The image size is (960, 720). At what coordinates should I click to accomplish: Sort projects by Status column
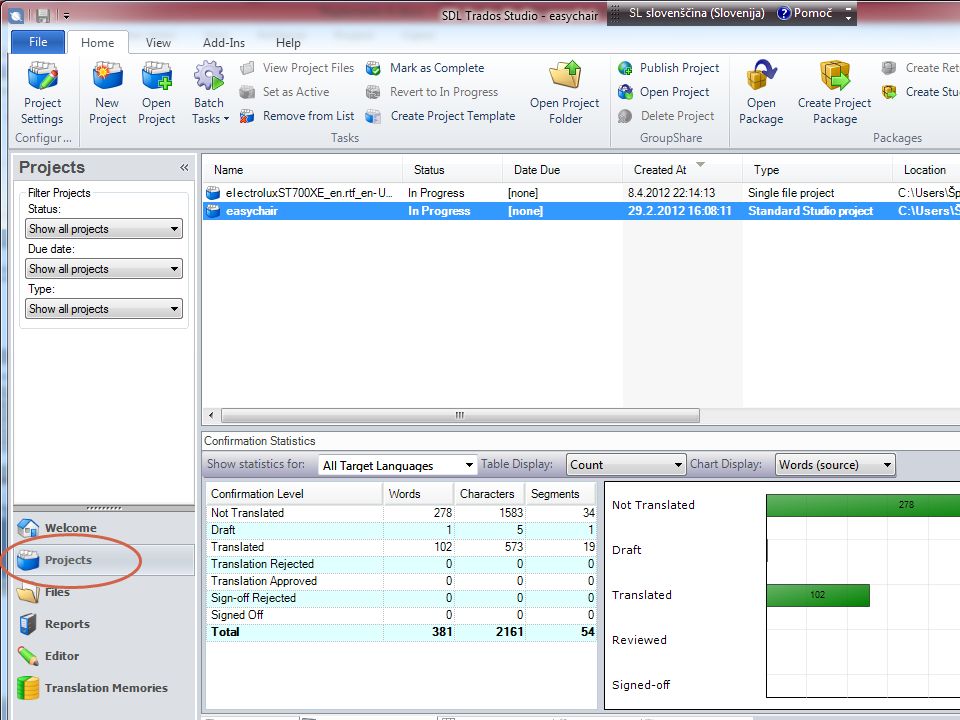452,170
